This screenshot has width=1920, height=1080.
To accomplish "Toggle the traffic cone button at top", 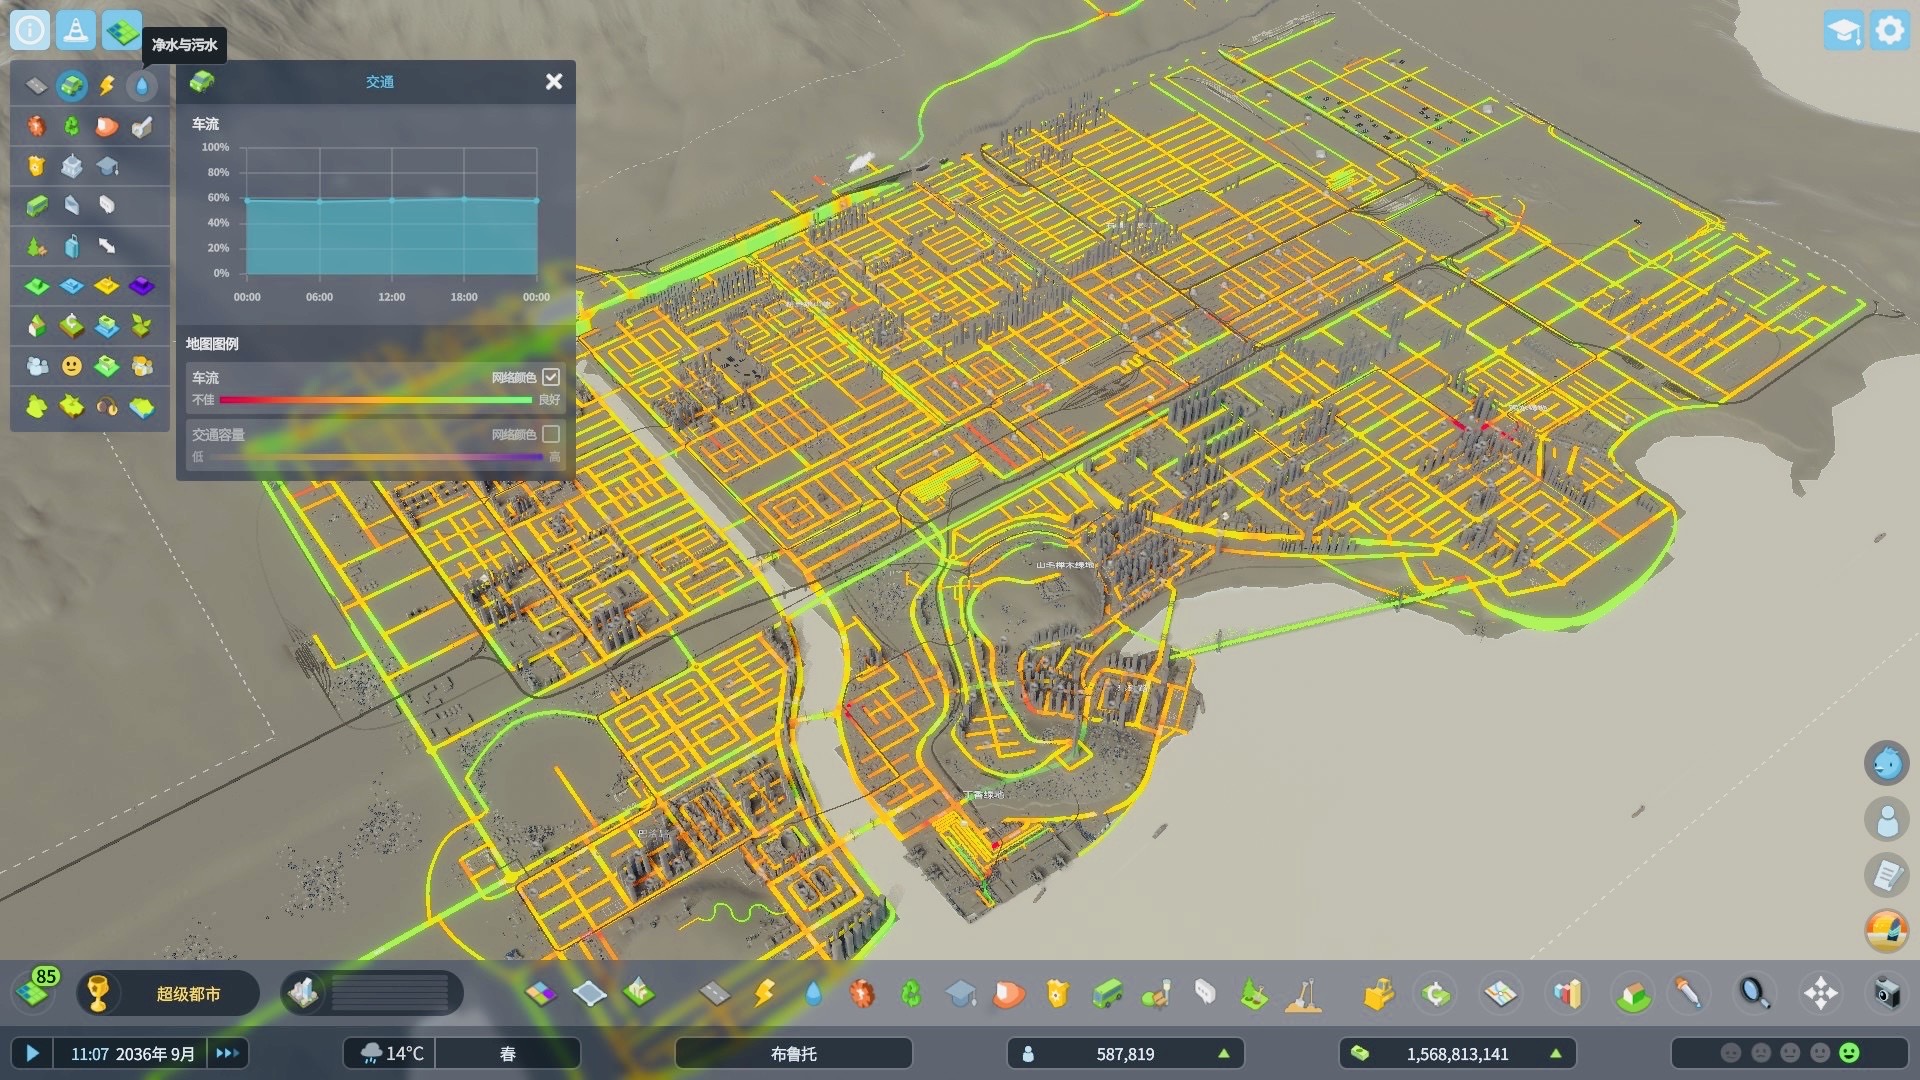I will point(76,30).
